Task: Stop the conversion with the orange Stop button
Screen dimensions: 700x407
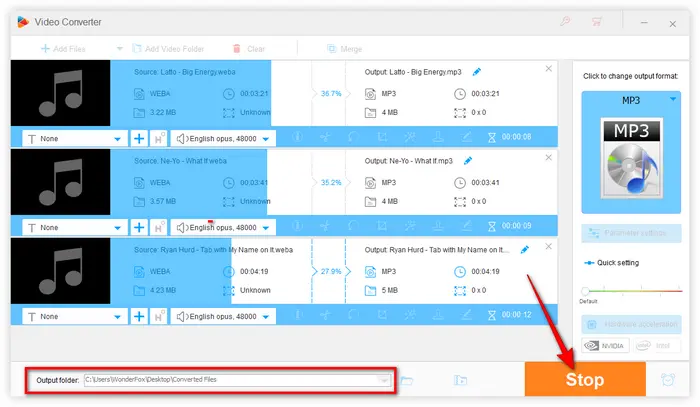Action: pos(585,379)
